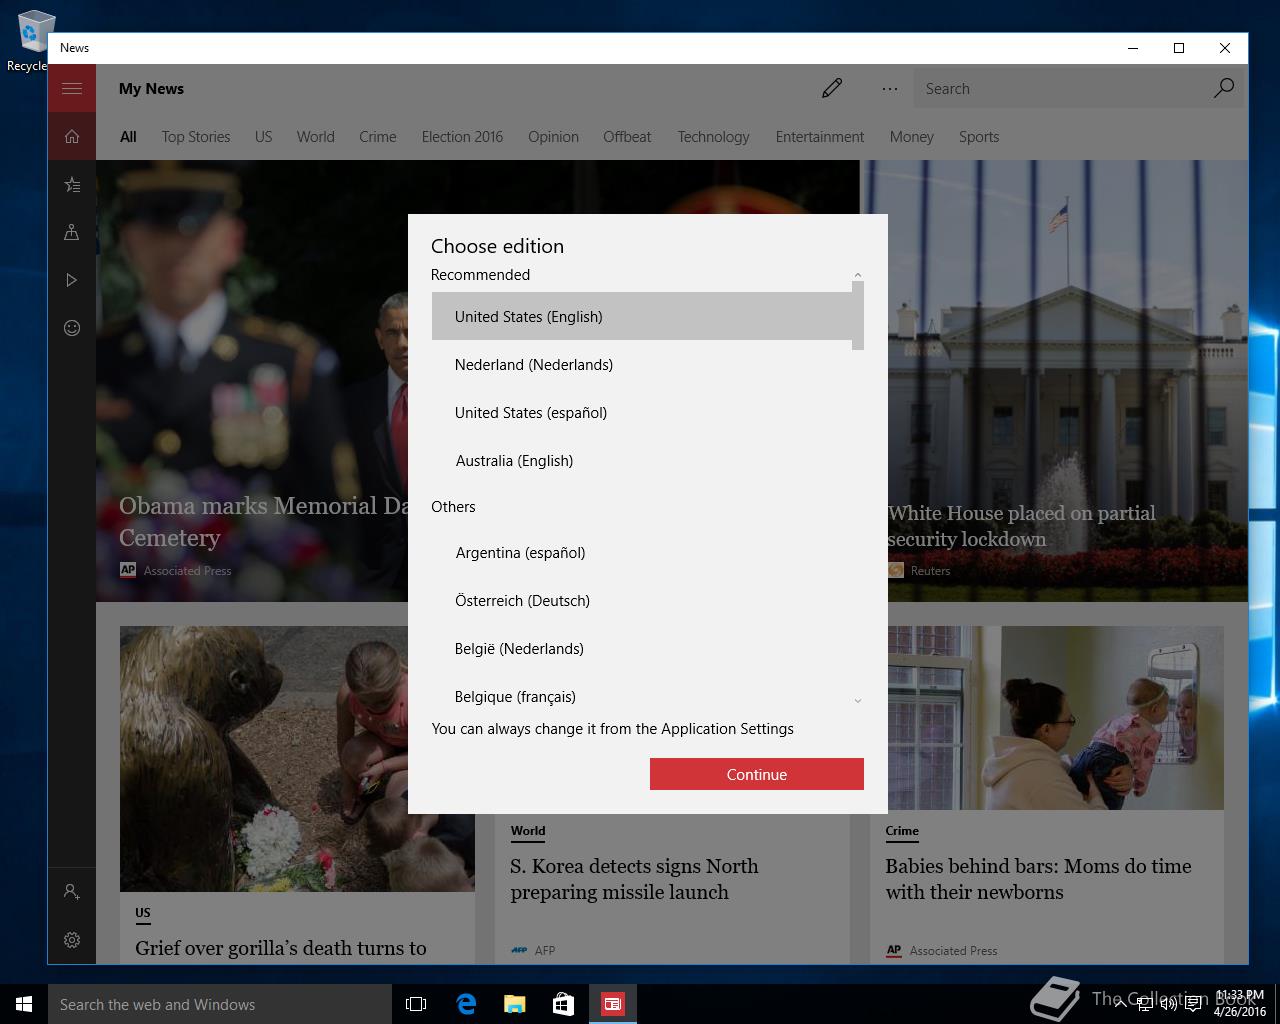The width and height of the screenshot is (1280, 1024).
Task: Open the hamburger navigation menu
Action: click(x=72, y=89)
